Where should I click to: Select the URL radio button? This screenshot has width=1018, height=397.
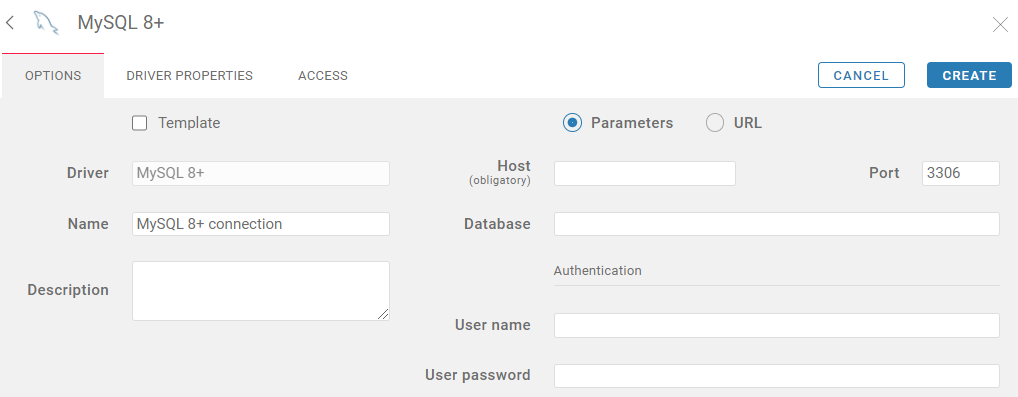(x=715, y=123)
